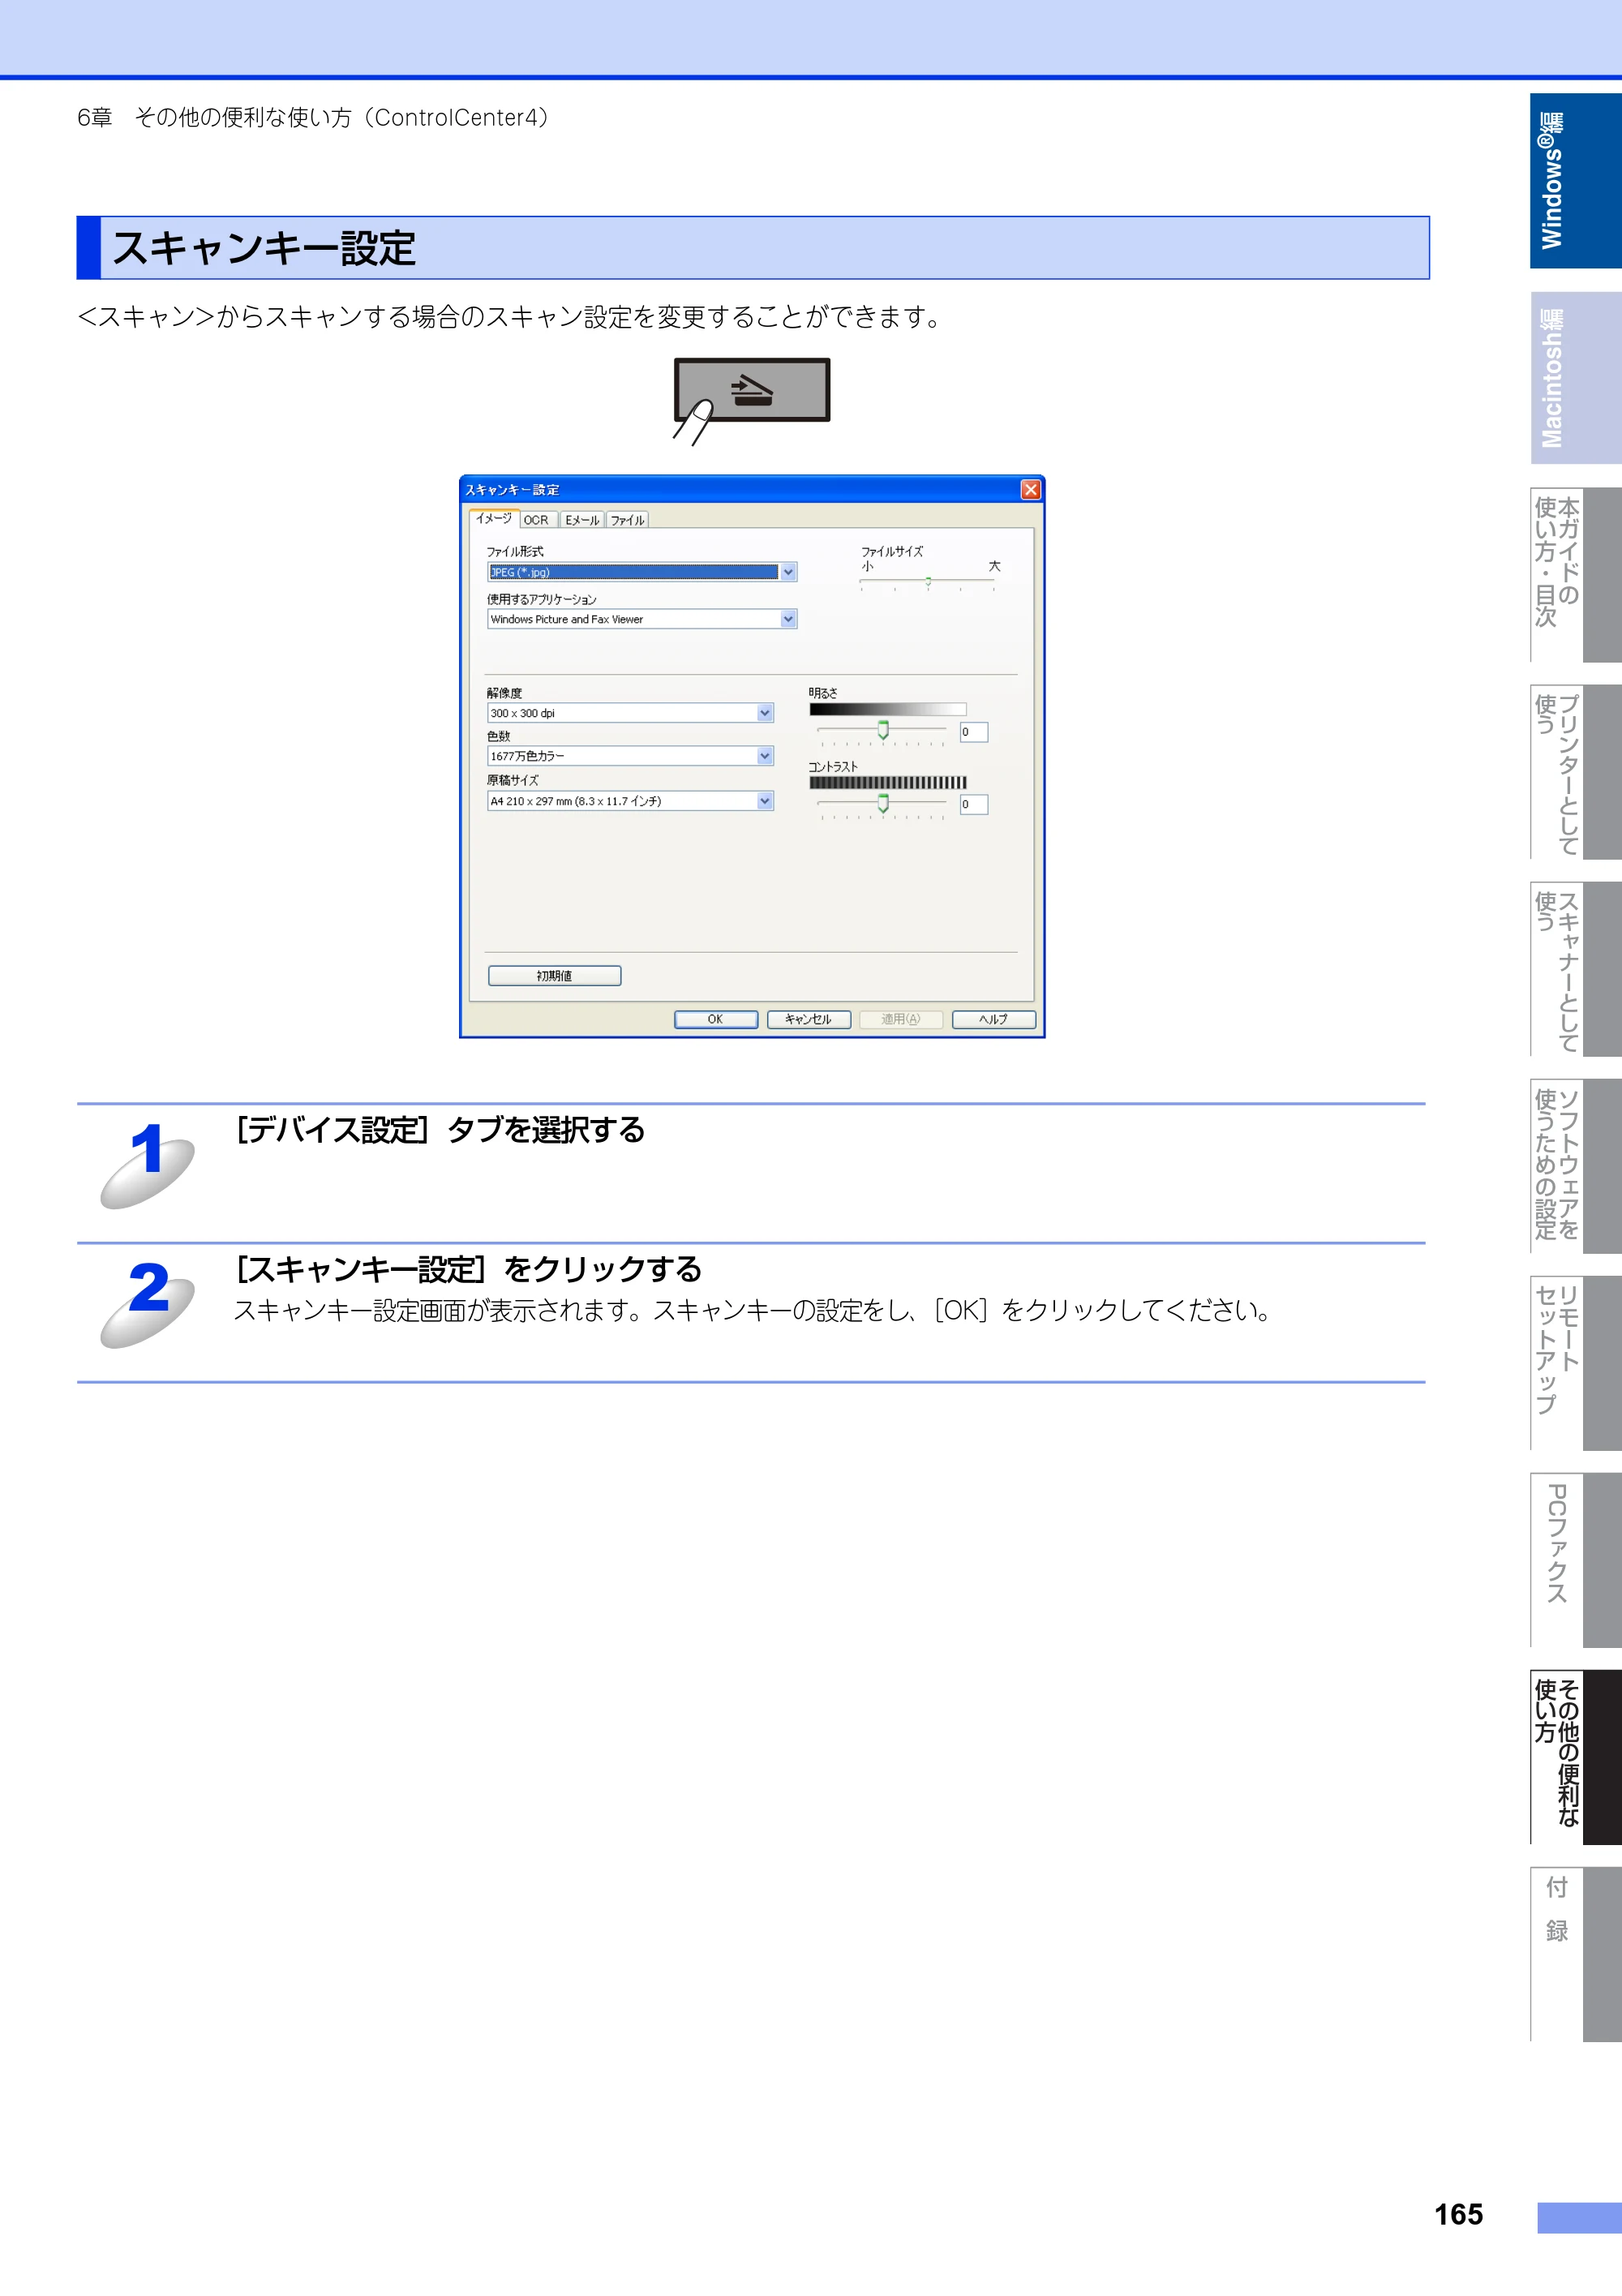The image size is (1622, 2296).
Task: Open the Windows編 side tab
Action: coord(1575,181)
